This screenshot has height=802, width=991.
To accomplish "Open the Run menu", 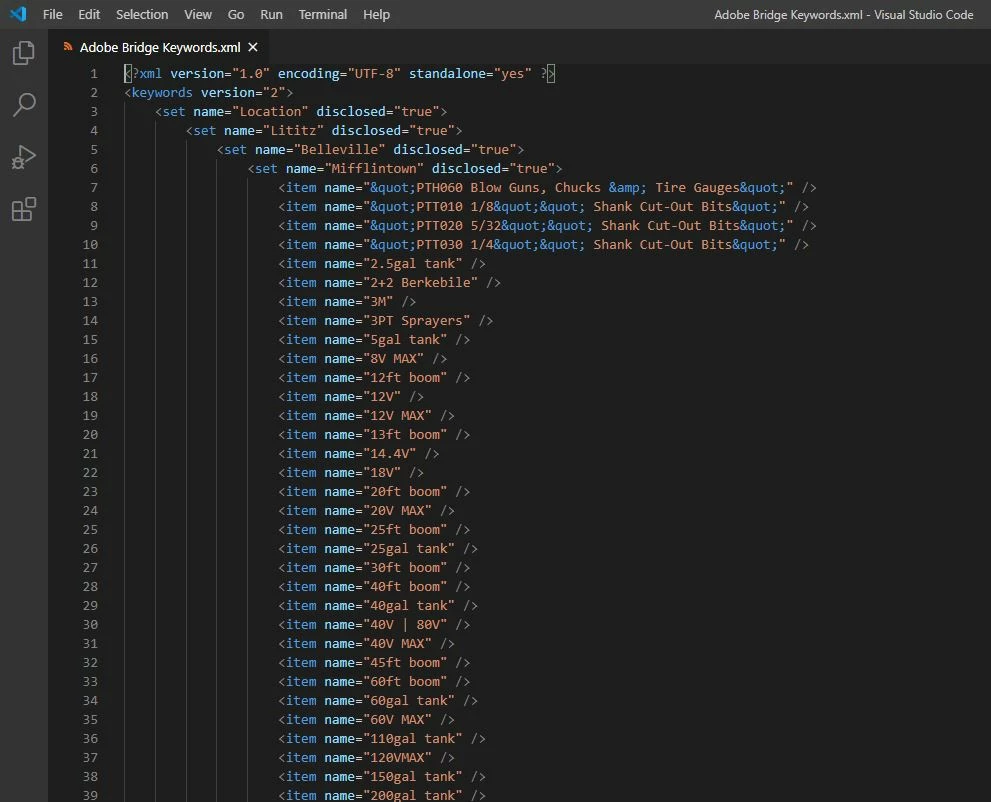I will click(x=271, y=15).
